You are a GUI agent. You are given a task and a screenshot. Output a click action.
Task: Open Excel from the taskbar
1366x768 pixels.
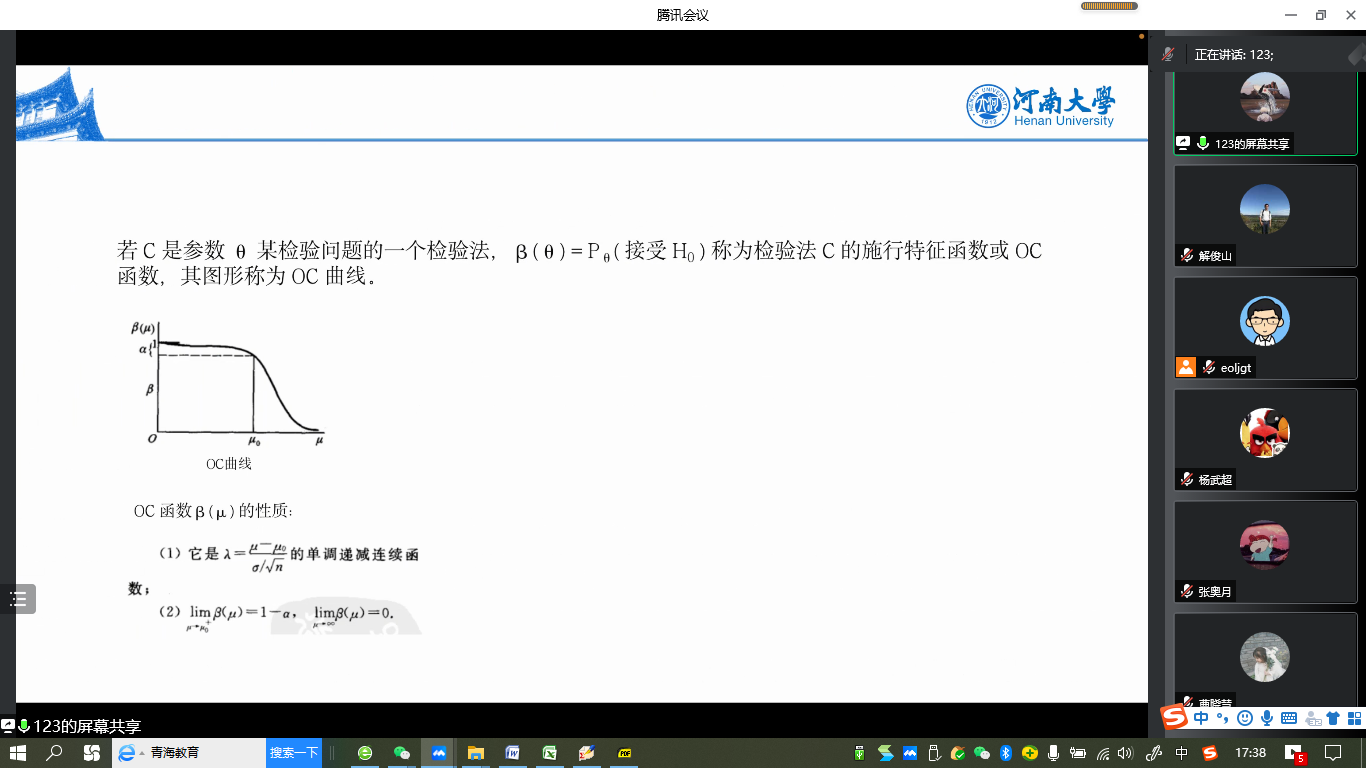(549, 753)
